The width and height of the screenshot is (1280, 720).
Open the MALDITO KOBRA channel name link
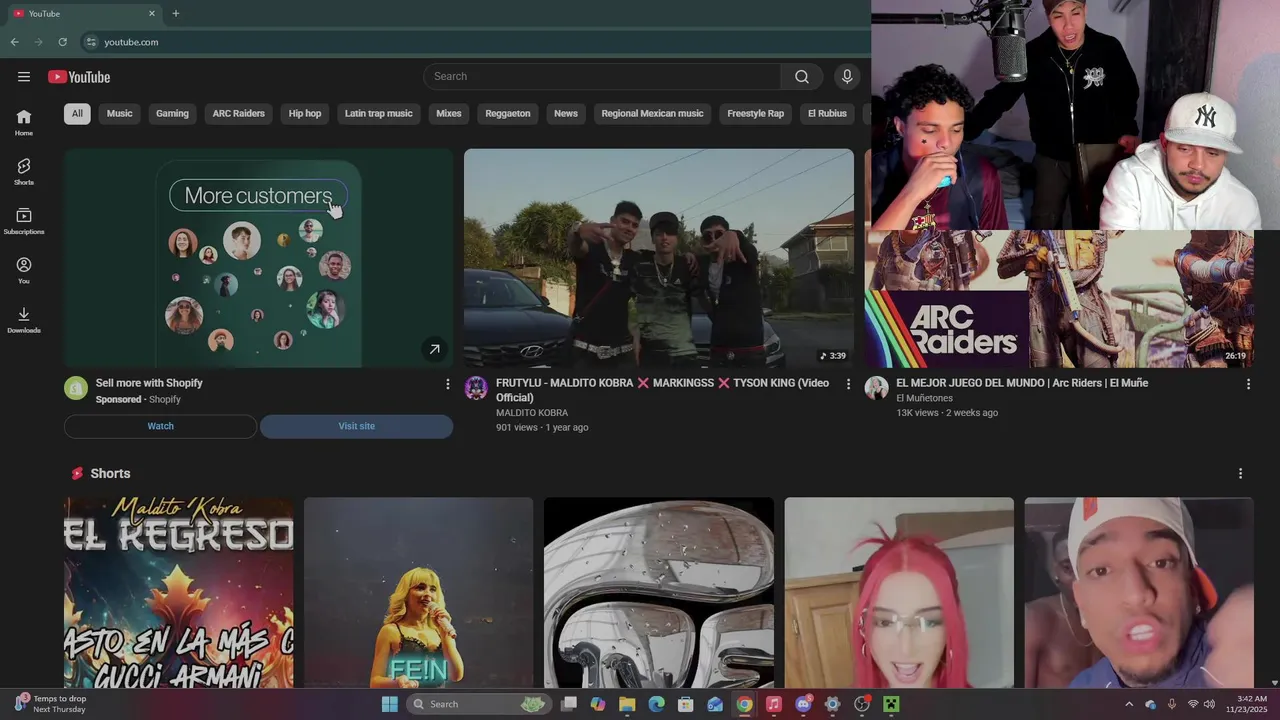[532, 413]
